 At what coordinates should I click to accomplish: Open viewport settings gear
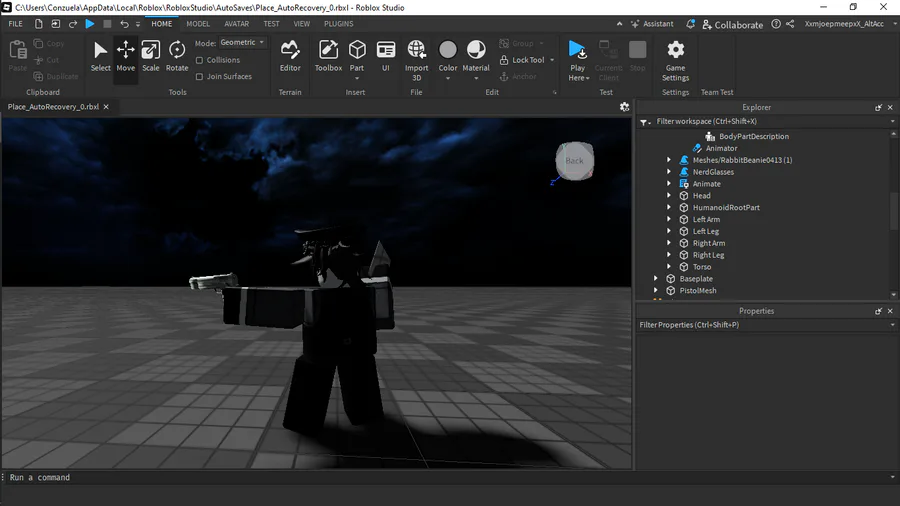tap(624, 107)
